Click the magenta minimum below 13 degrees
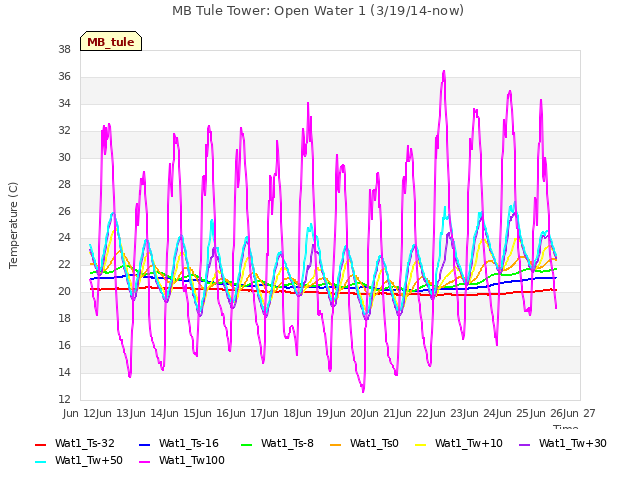 [363, 391]
